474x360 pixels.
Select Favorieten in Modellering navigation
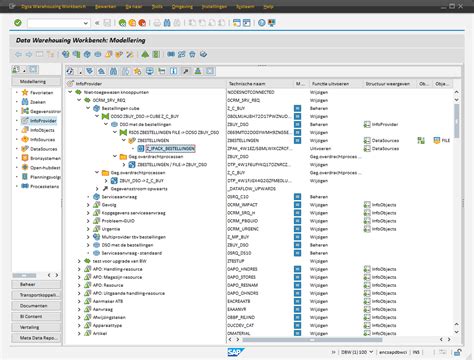coord(41,92)
